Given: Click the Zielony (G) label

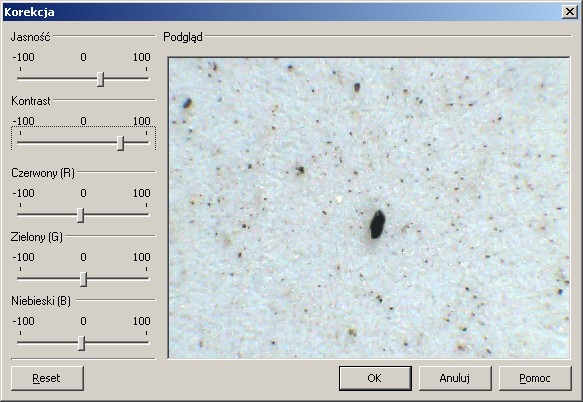Looking at the screenshot, I should 37,237.
